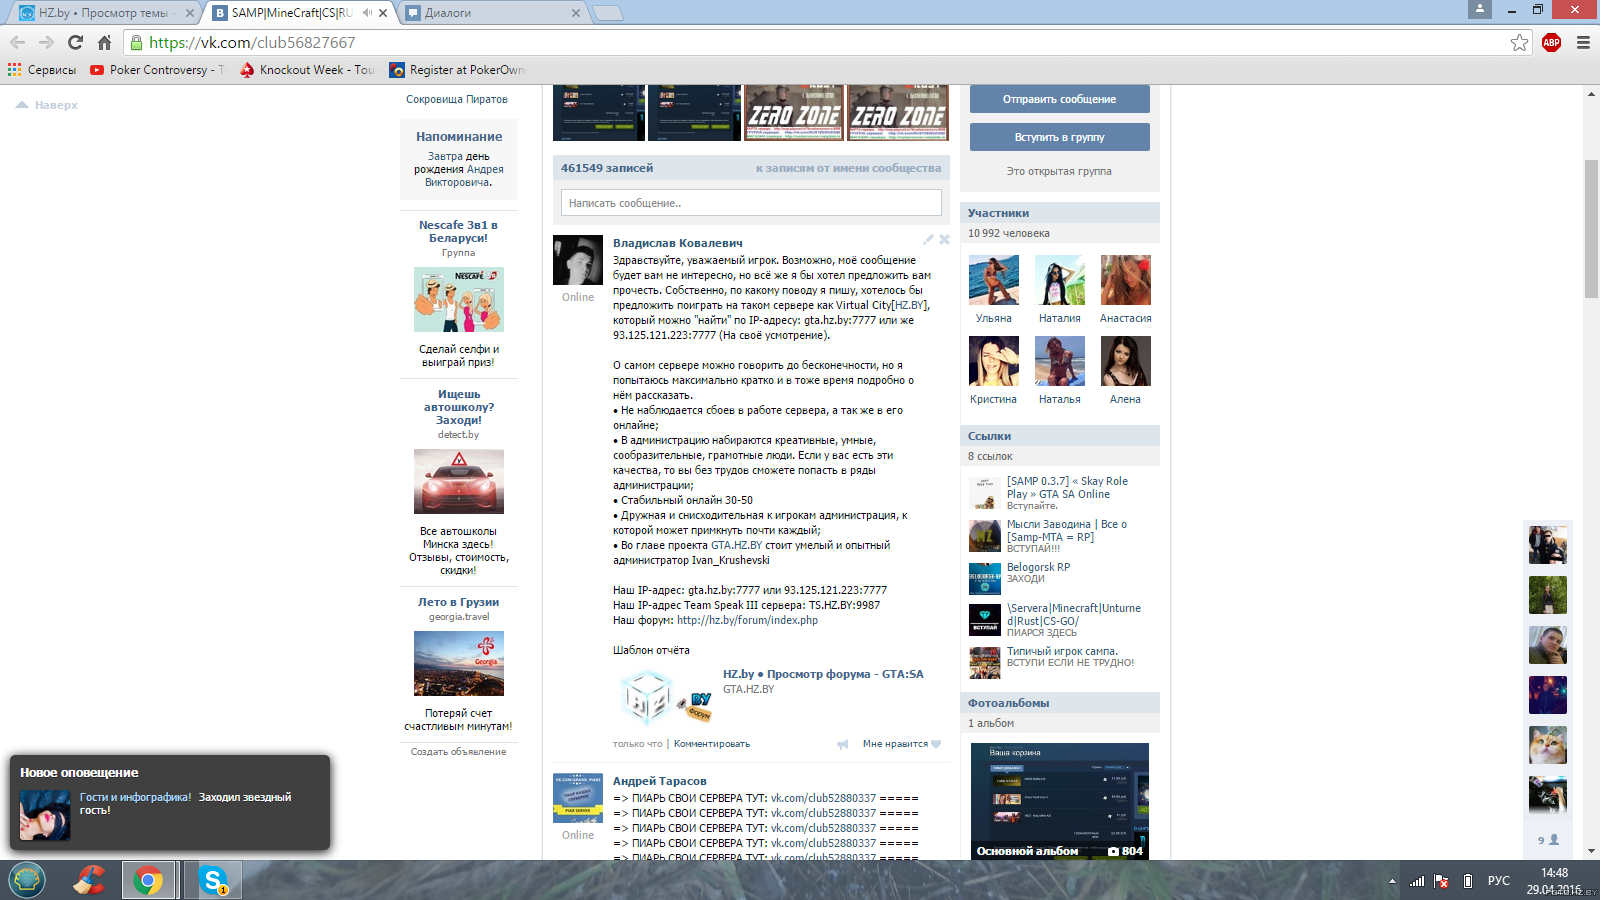Open Участники members section header
The width and height of the screenshot is (1602, 900).
pos(1059,213)
